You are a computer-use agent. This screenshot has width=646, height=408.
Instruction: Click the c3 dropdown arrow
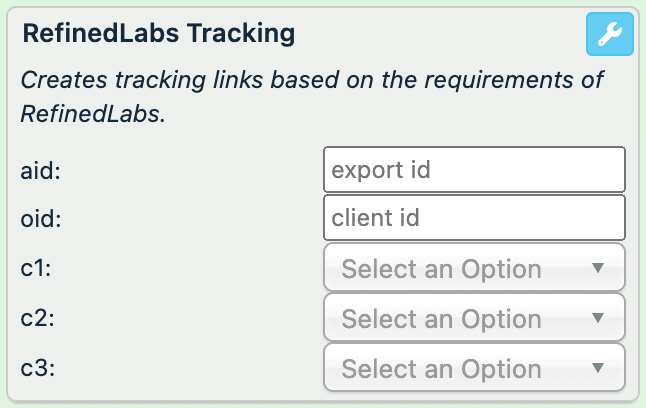(x=598, y=368)
